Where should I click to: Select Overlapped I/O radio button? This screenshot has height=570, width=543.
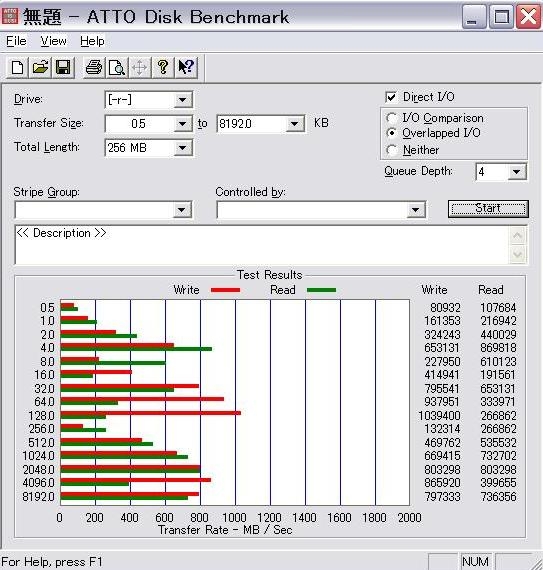tap(391, 133)
